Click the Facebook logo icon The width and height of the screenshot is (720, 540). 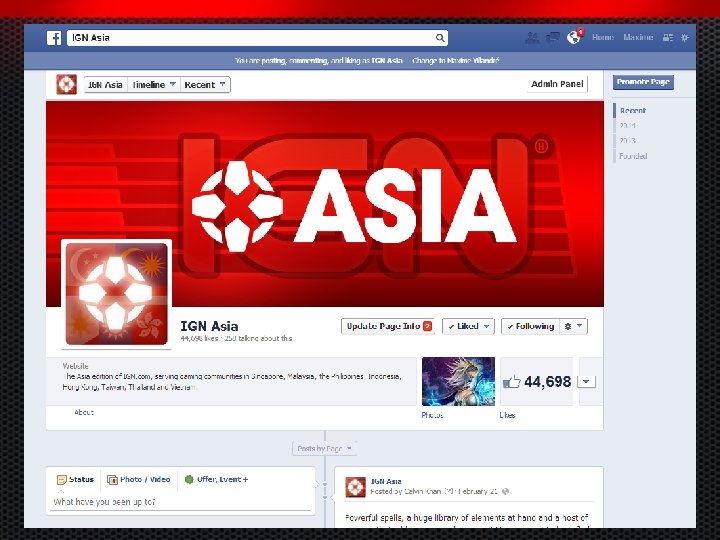54,38
